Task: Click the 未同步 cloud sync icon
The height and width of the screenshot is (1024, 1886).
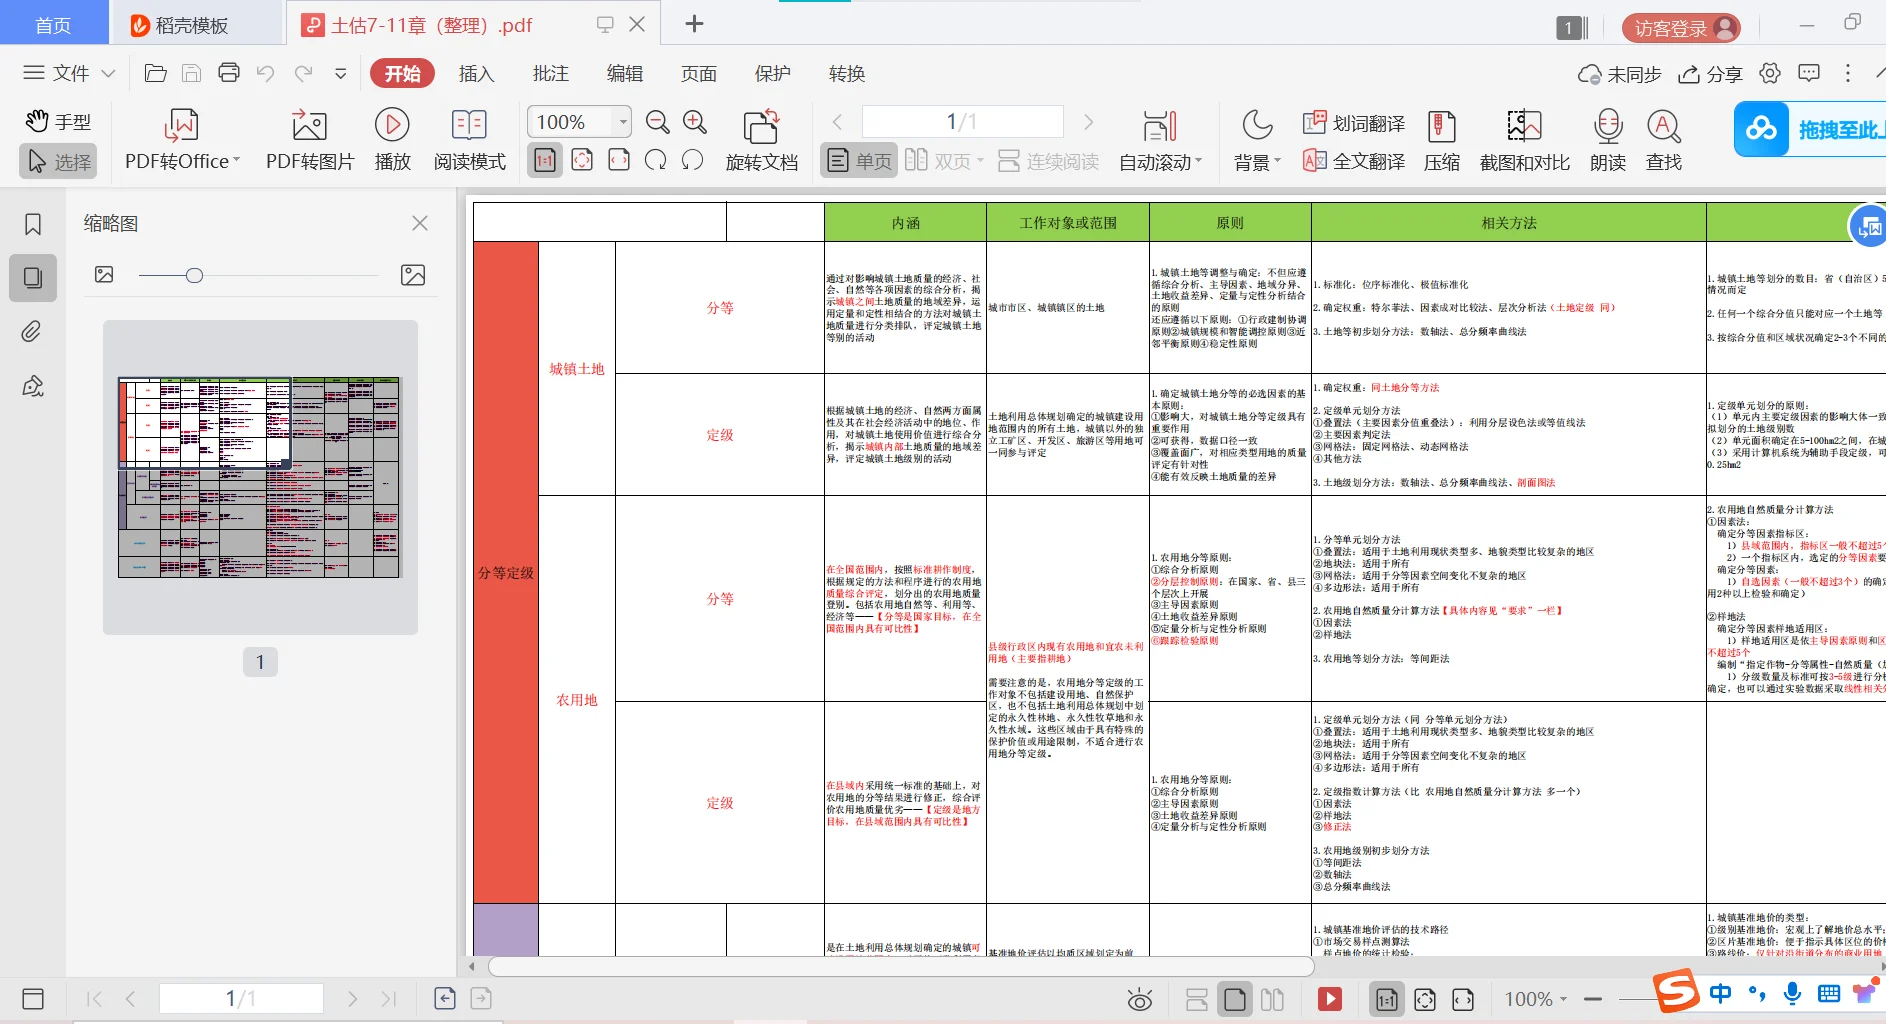Action: pyautogui.click(x=1620, y=74)
